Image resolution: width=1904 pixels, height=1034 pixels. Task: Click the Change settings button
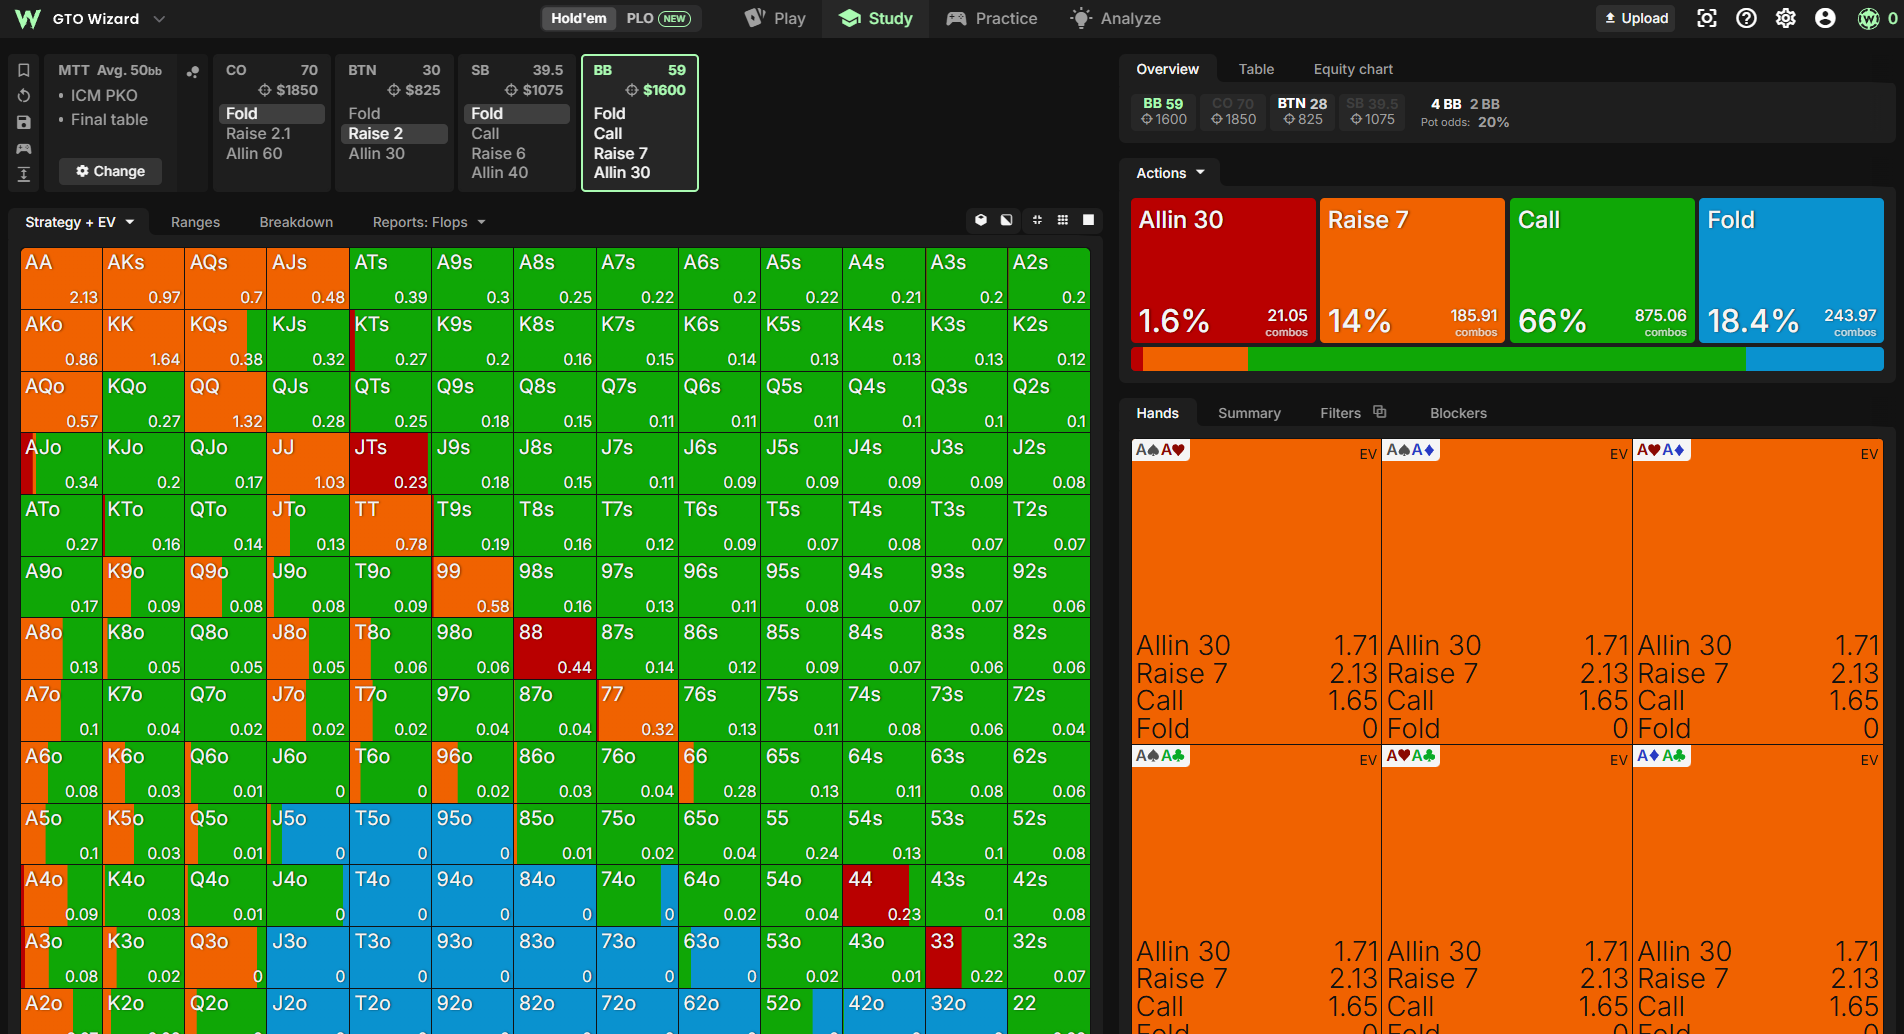click(x=110, y=171)
